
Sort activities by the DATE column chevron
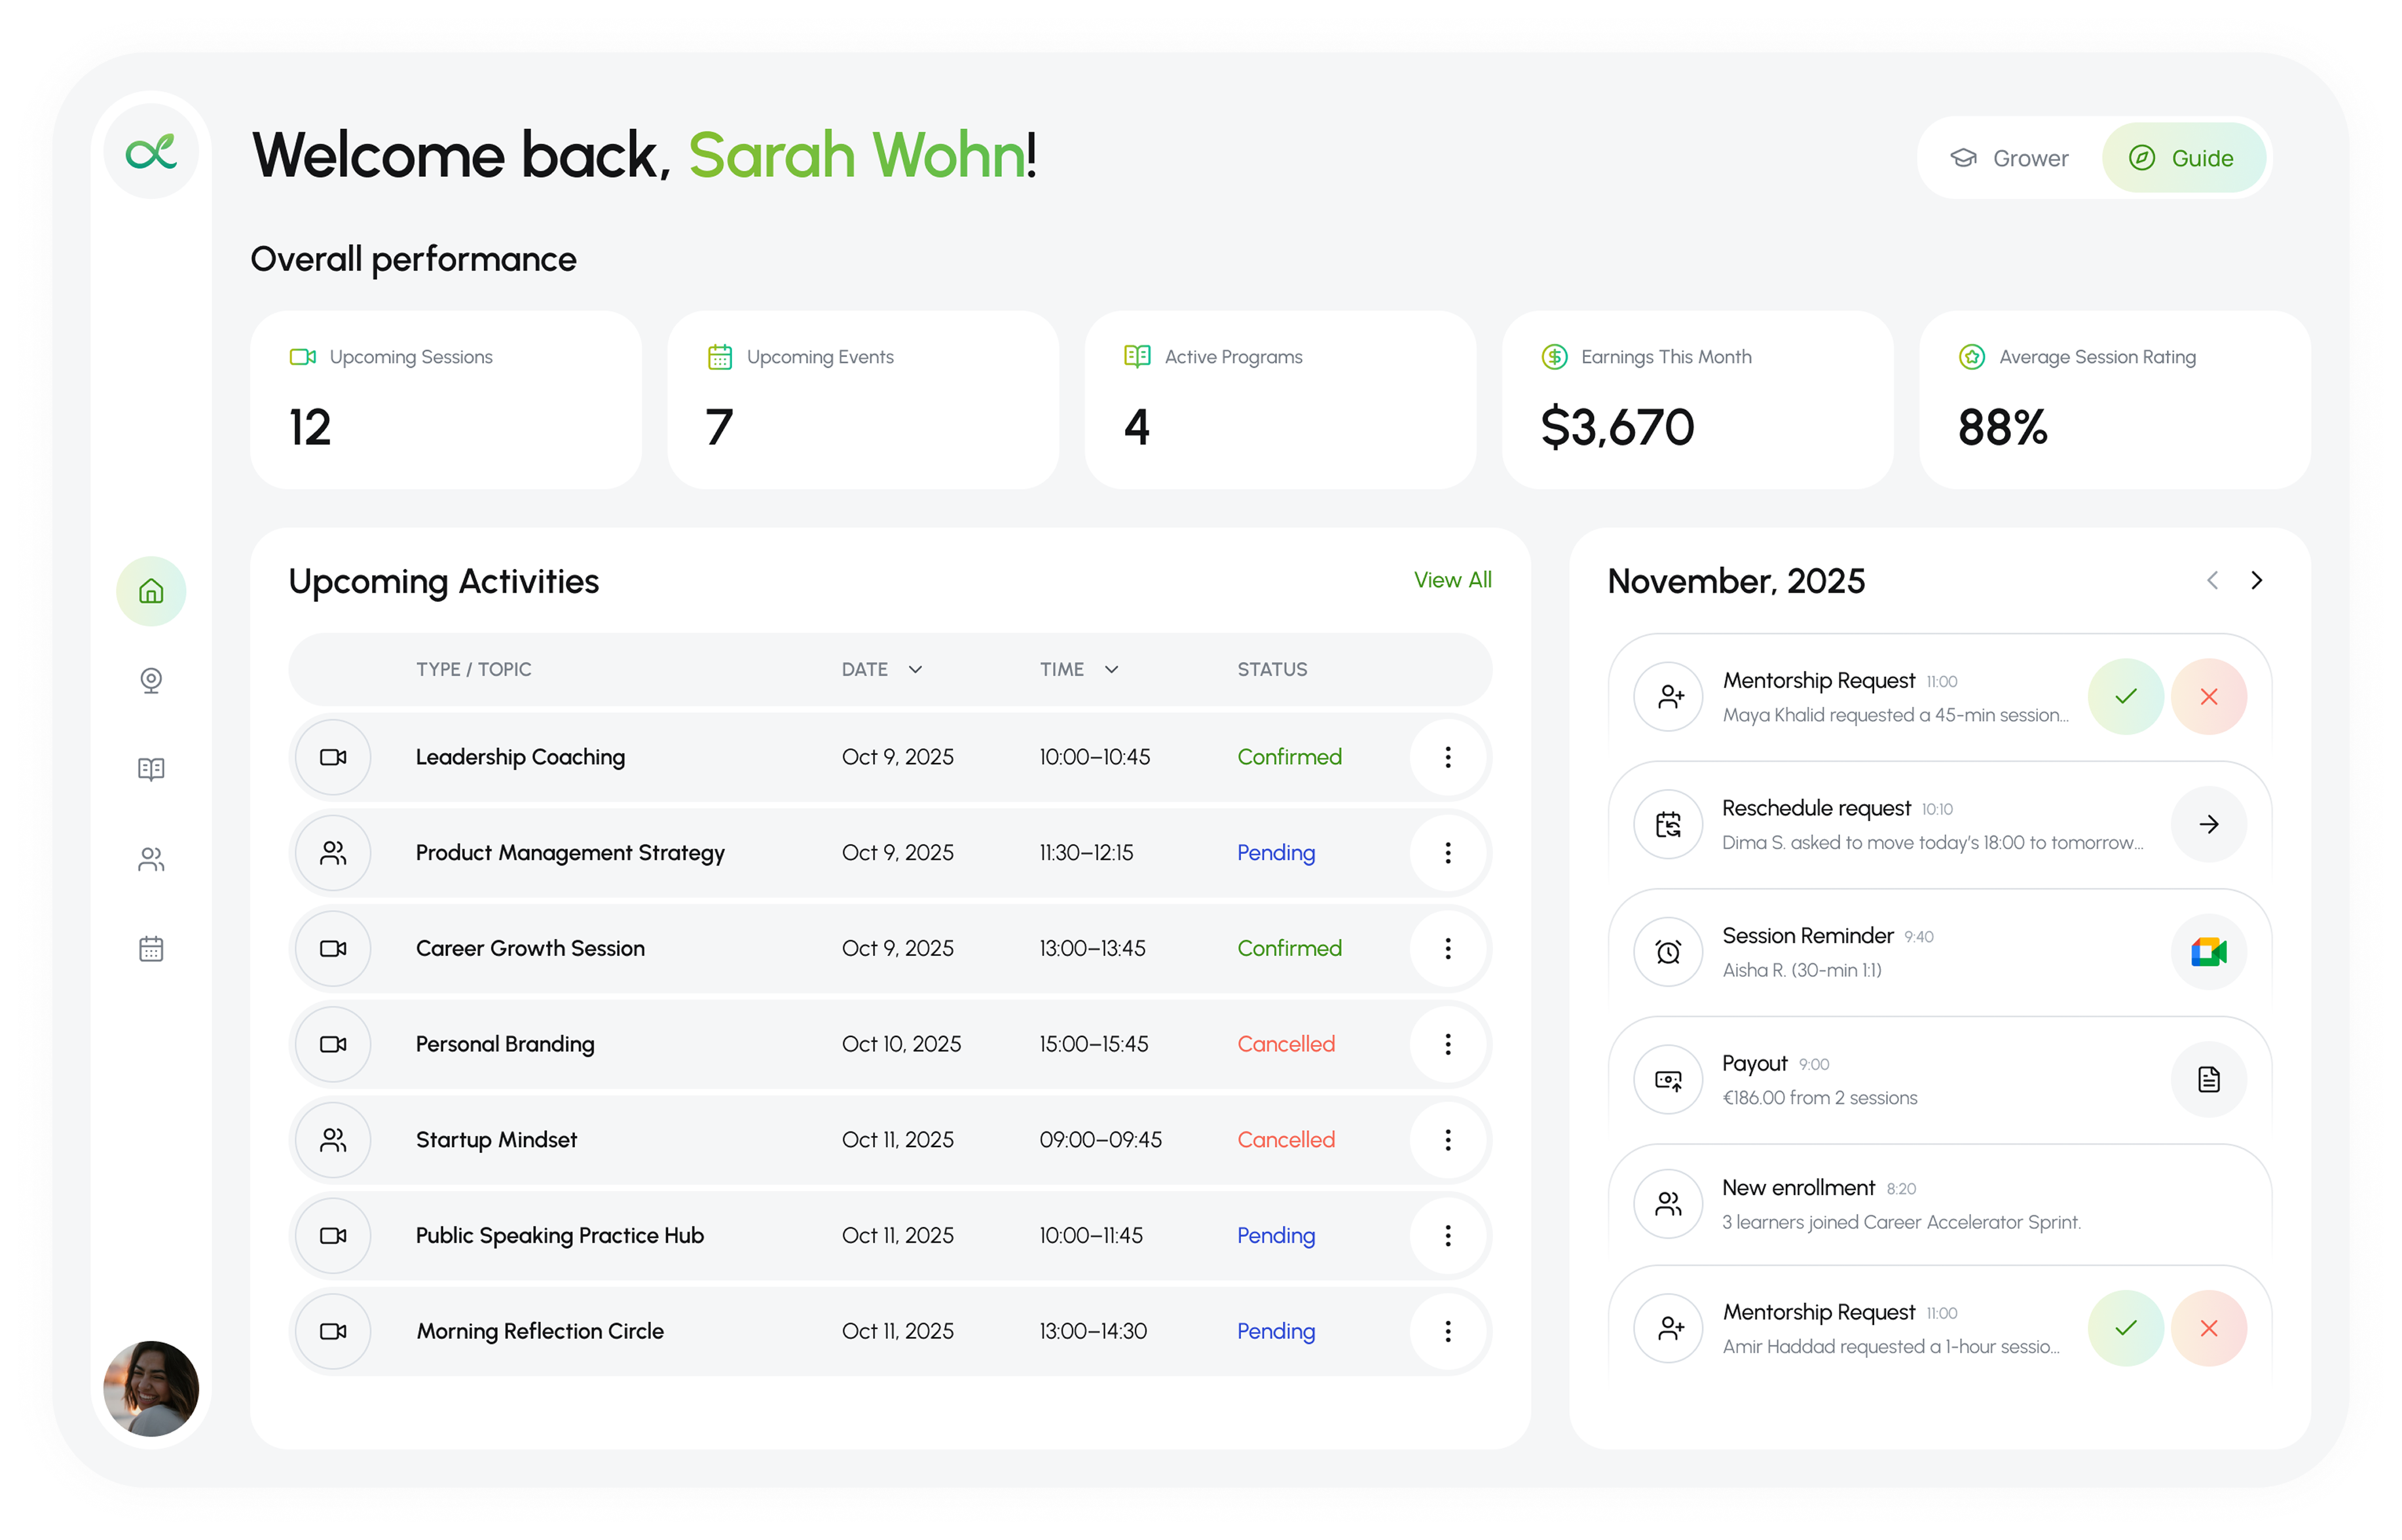[915, 670]
